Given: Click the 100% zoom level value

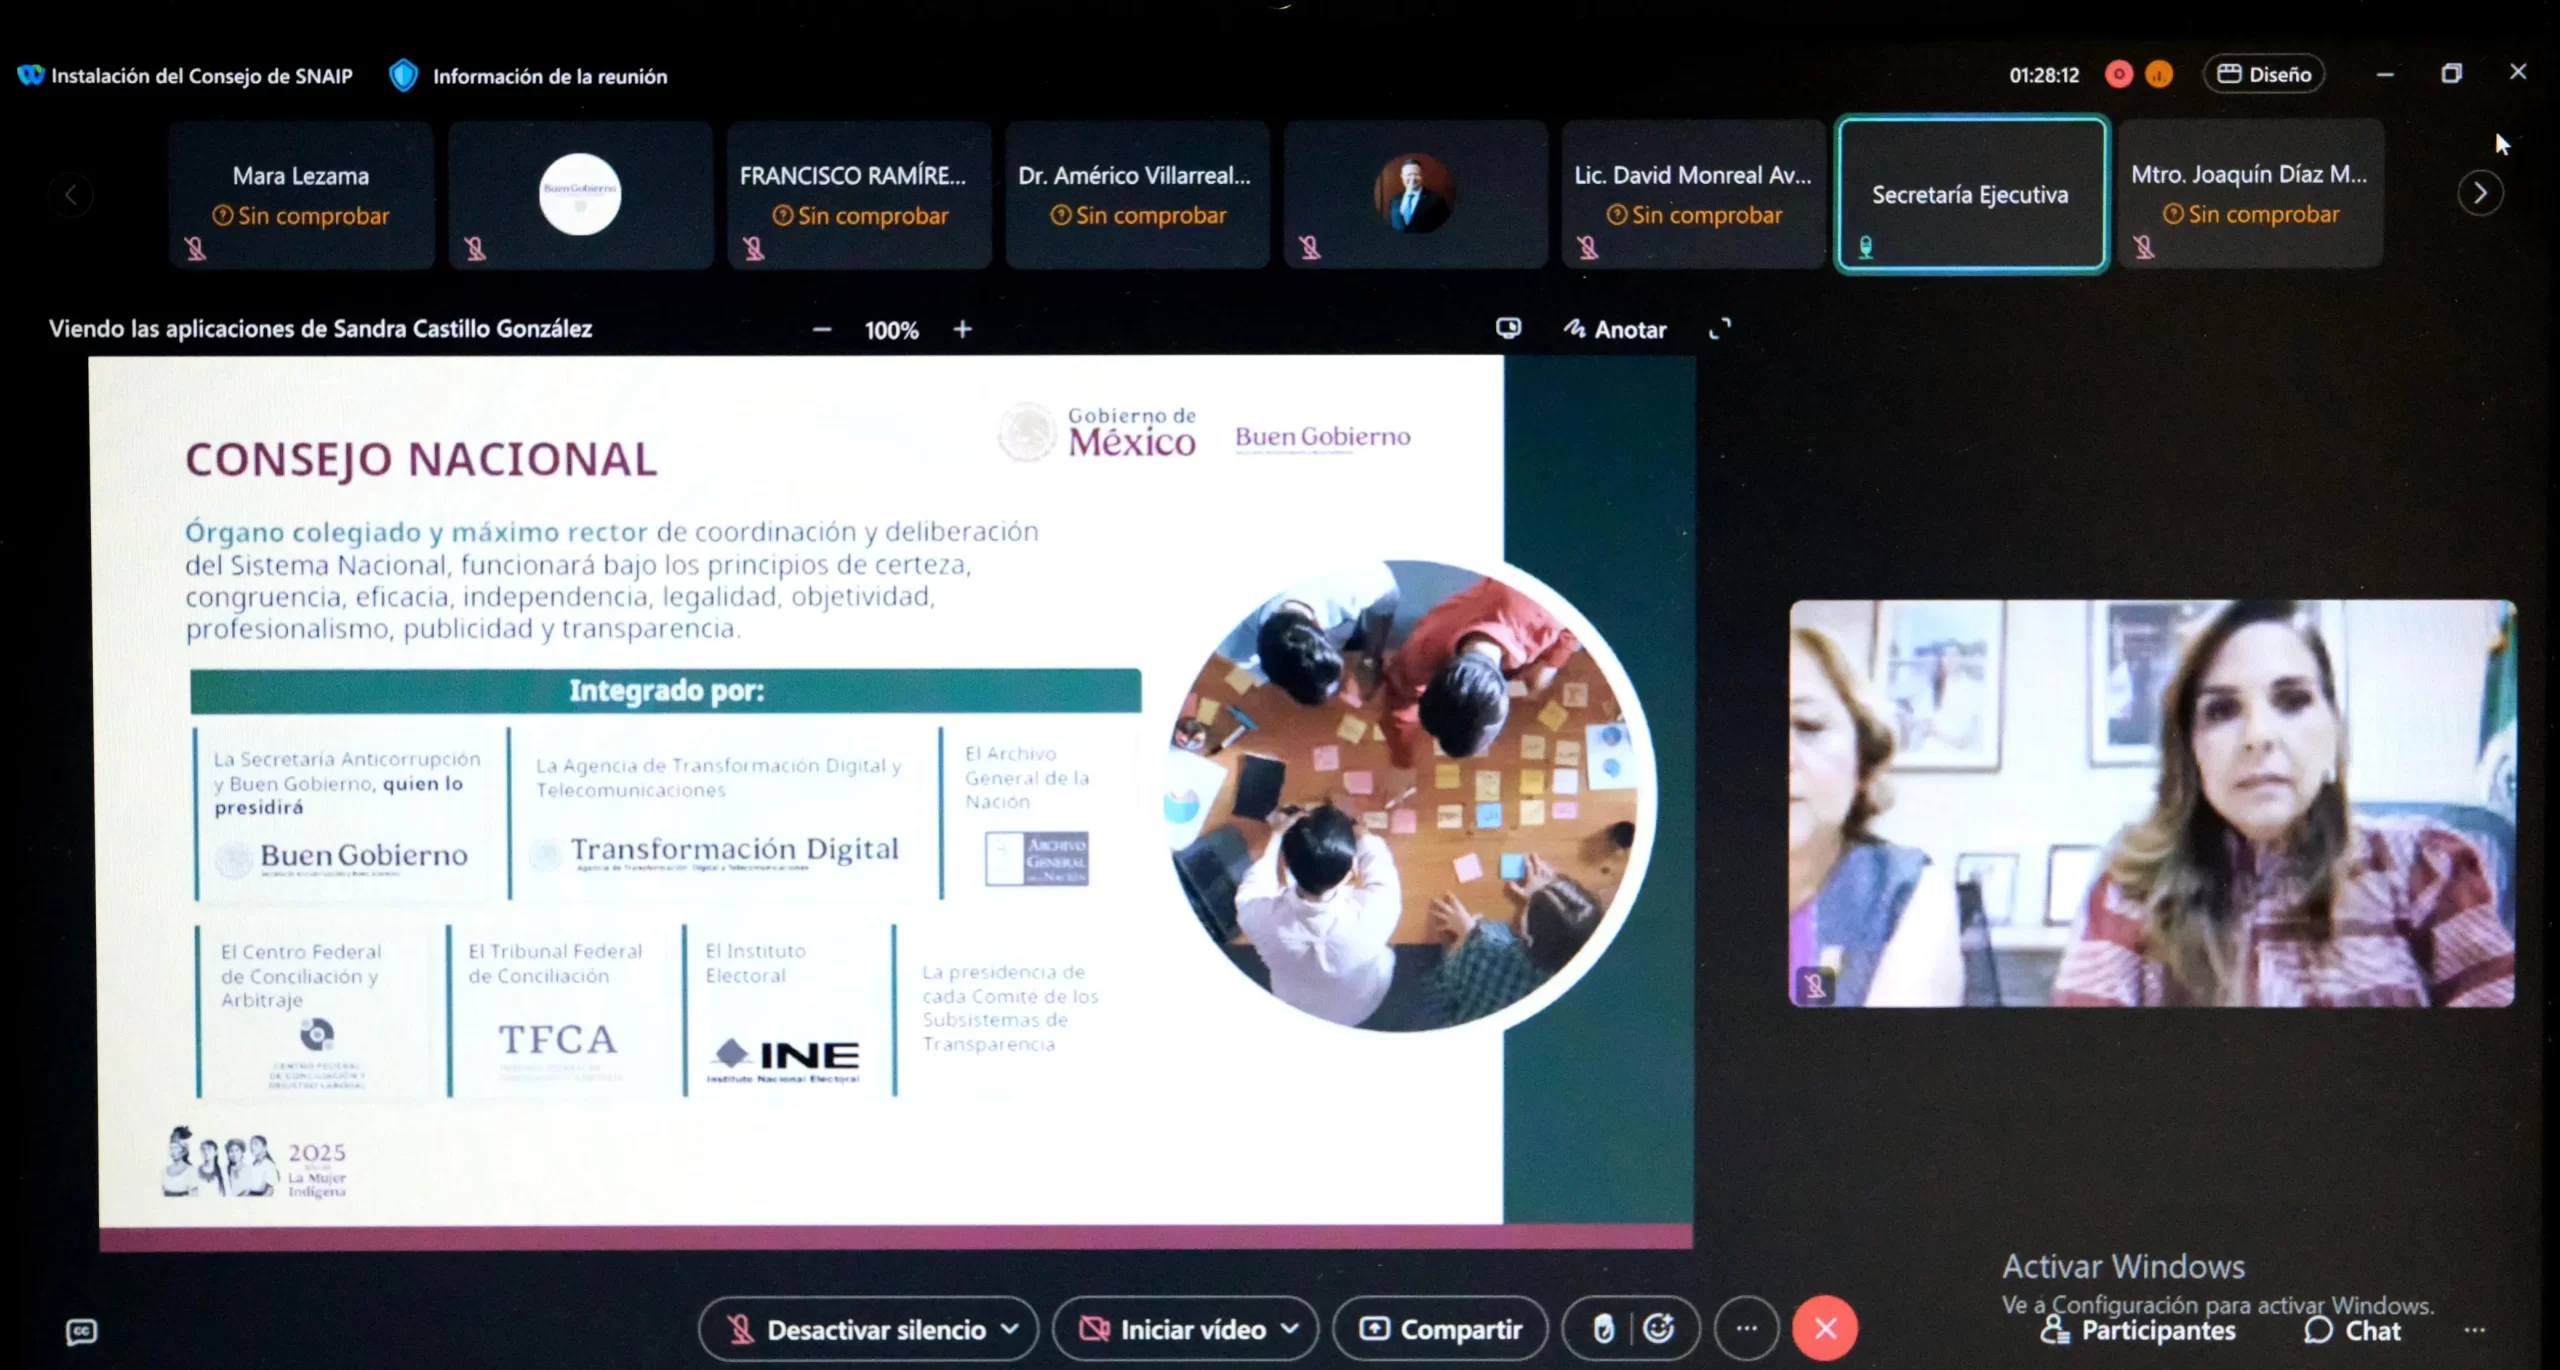Looking at the screenshot, I should [891, 330].
